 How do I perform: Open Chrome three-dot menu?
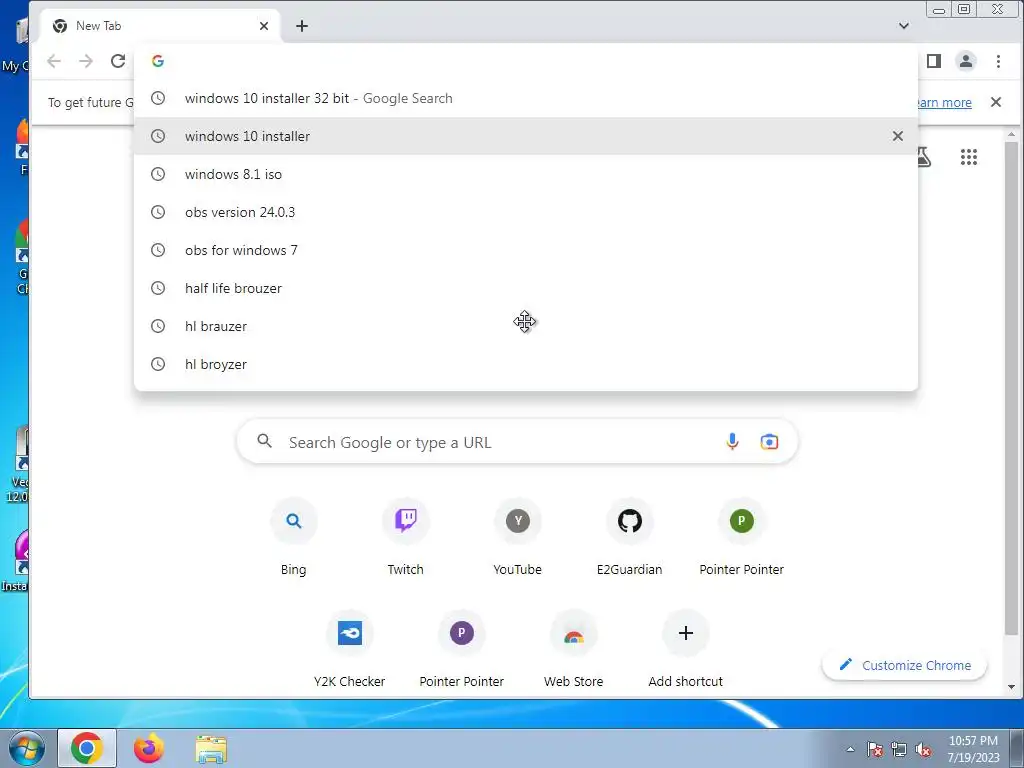(x=998, y=61)
